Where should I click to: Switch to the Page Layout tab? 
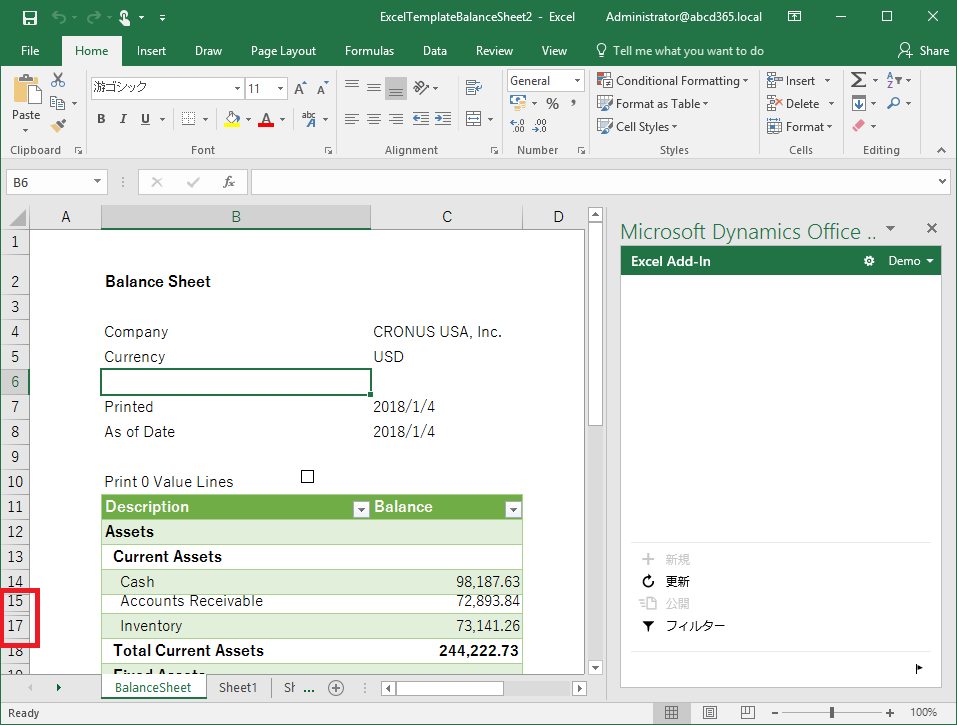(283, 51)
